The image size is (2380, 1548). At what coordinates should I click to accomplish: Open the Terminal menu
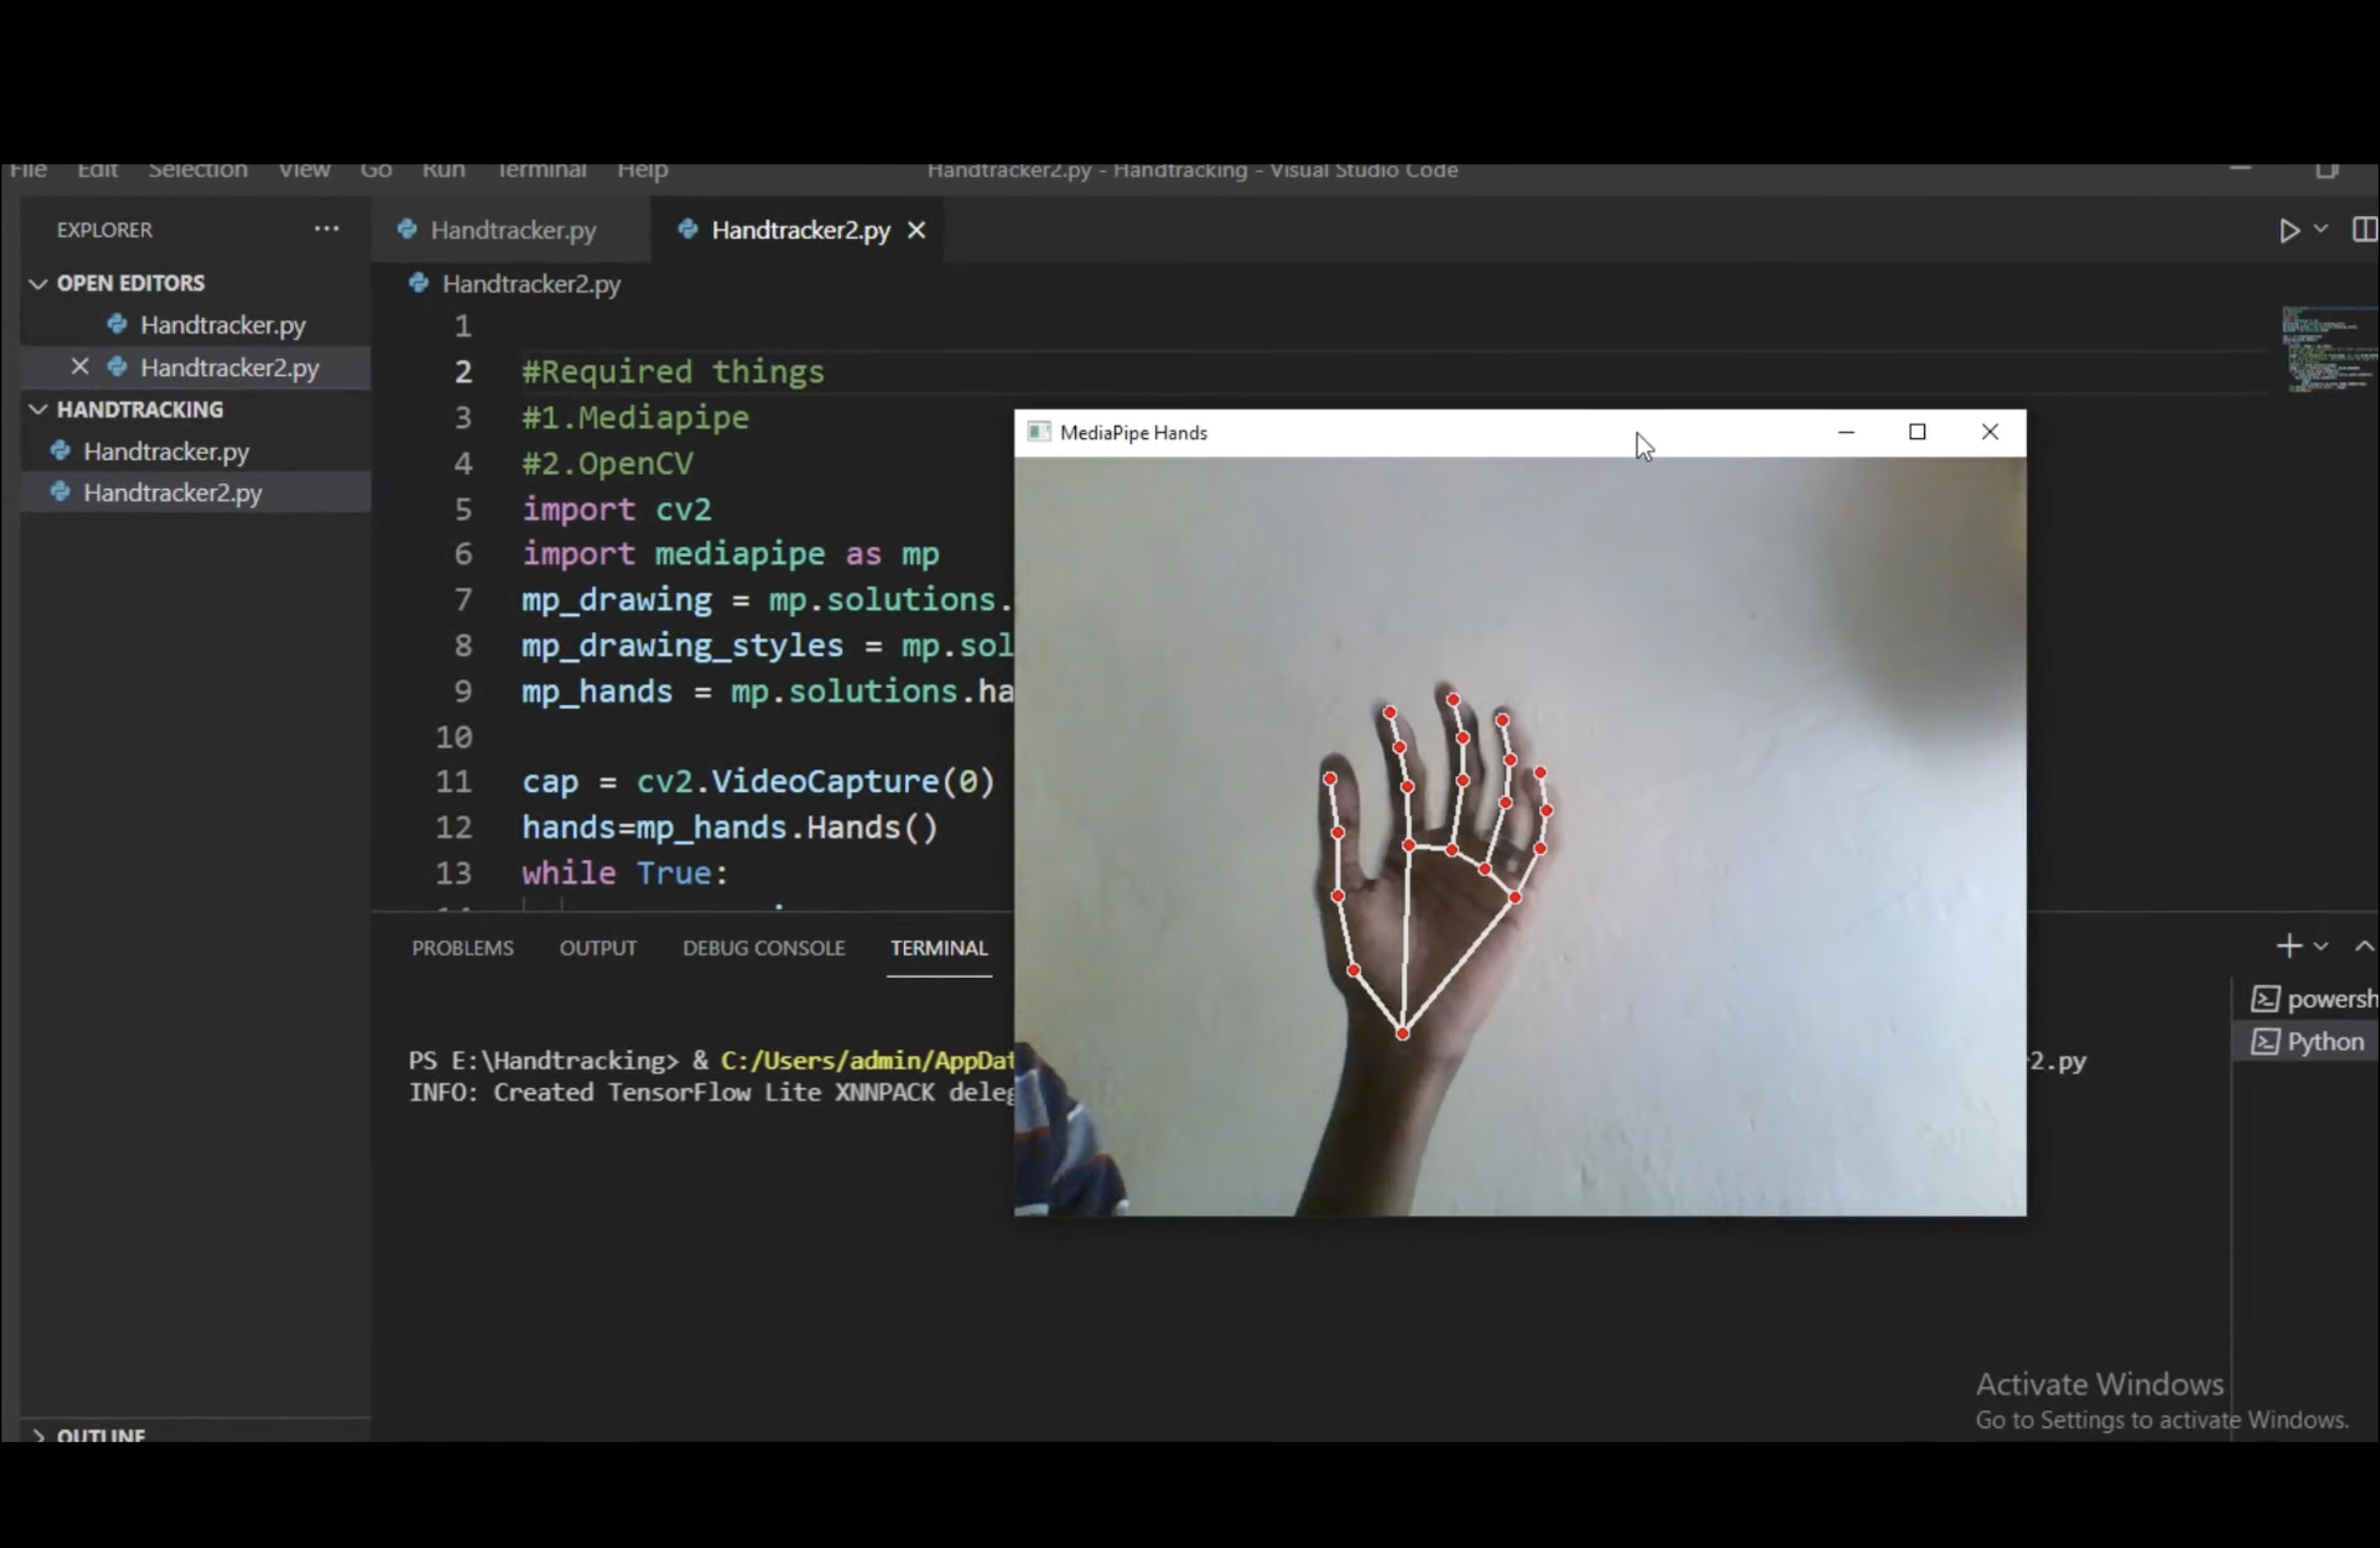click(541, 170)
